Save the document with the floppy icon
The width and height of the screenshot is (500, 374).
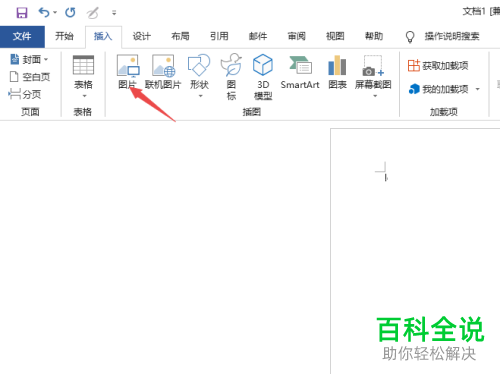[22, 13]
